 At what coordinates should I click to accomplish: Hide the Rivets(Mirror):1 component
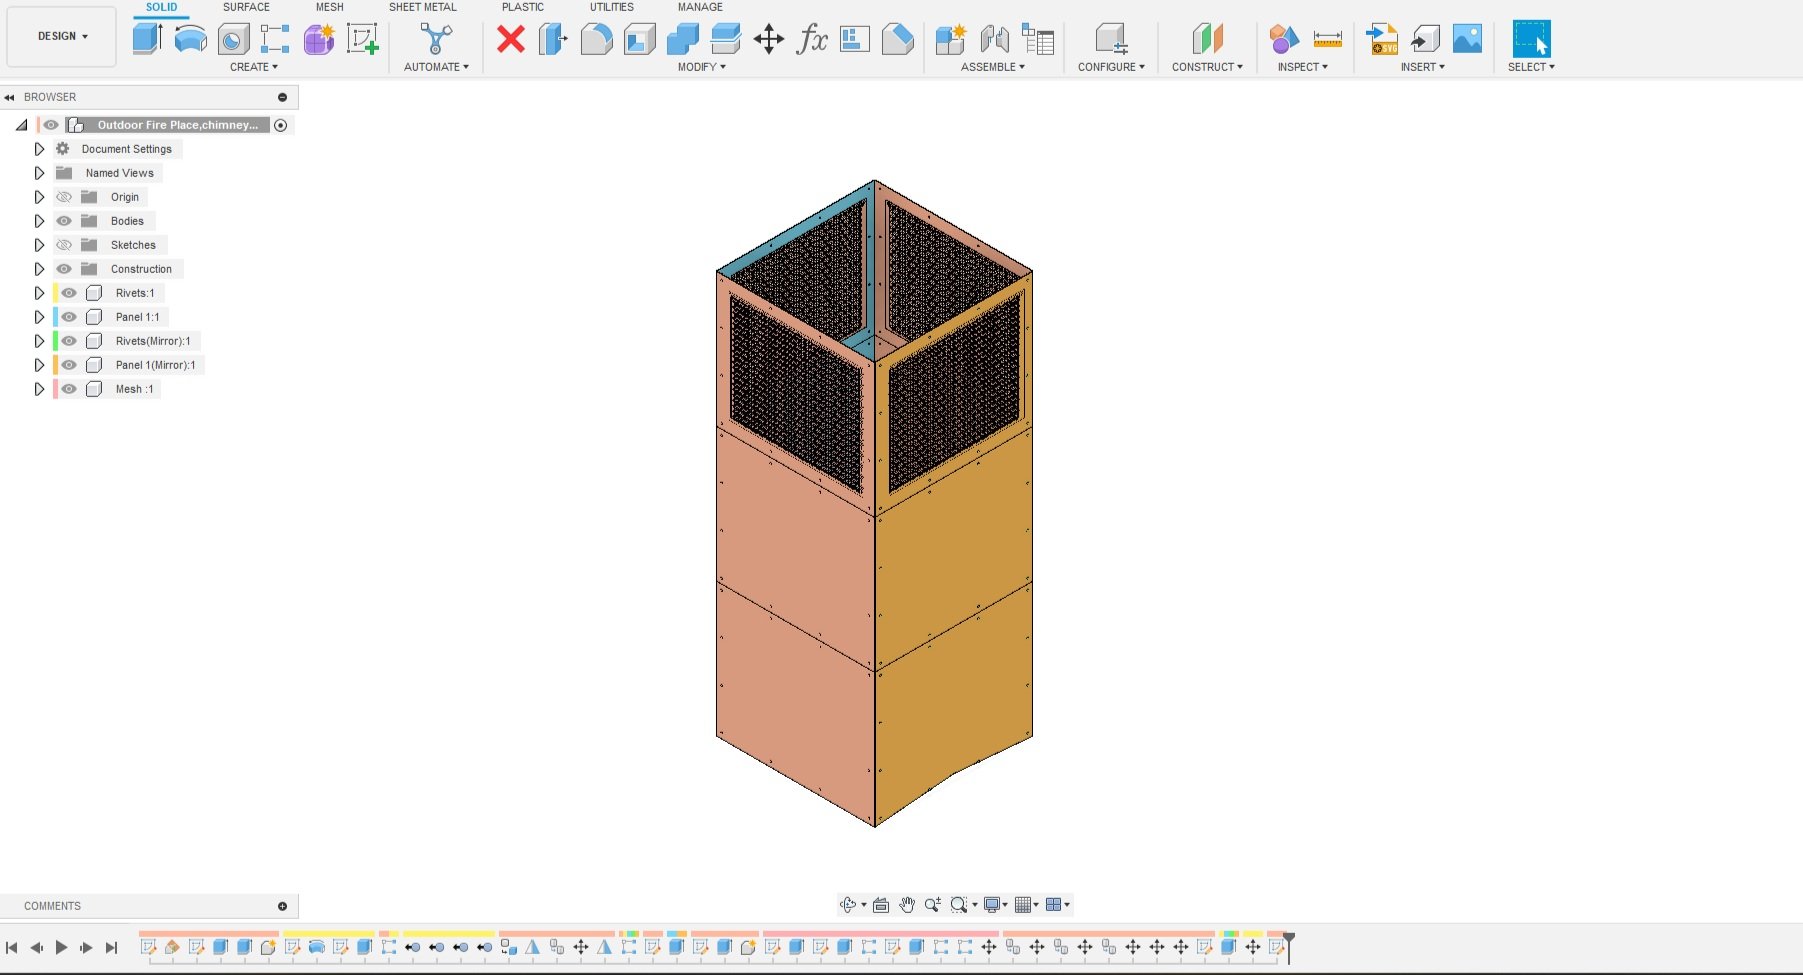point(69,341)
